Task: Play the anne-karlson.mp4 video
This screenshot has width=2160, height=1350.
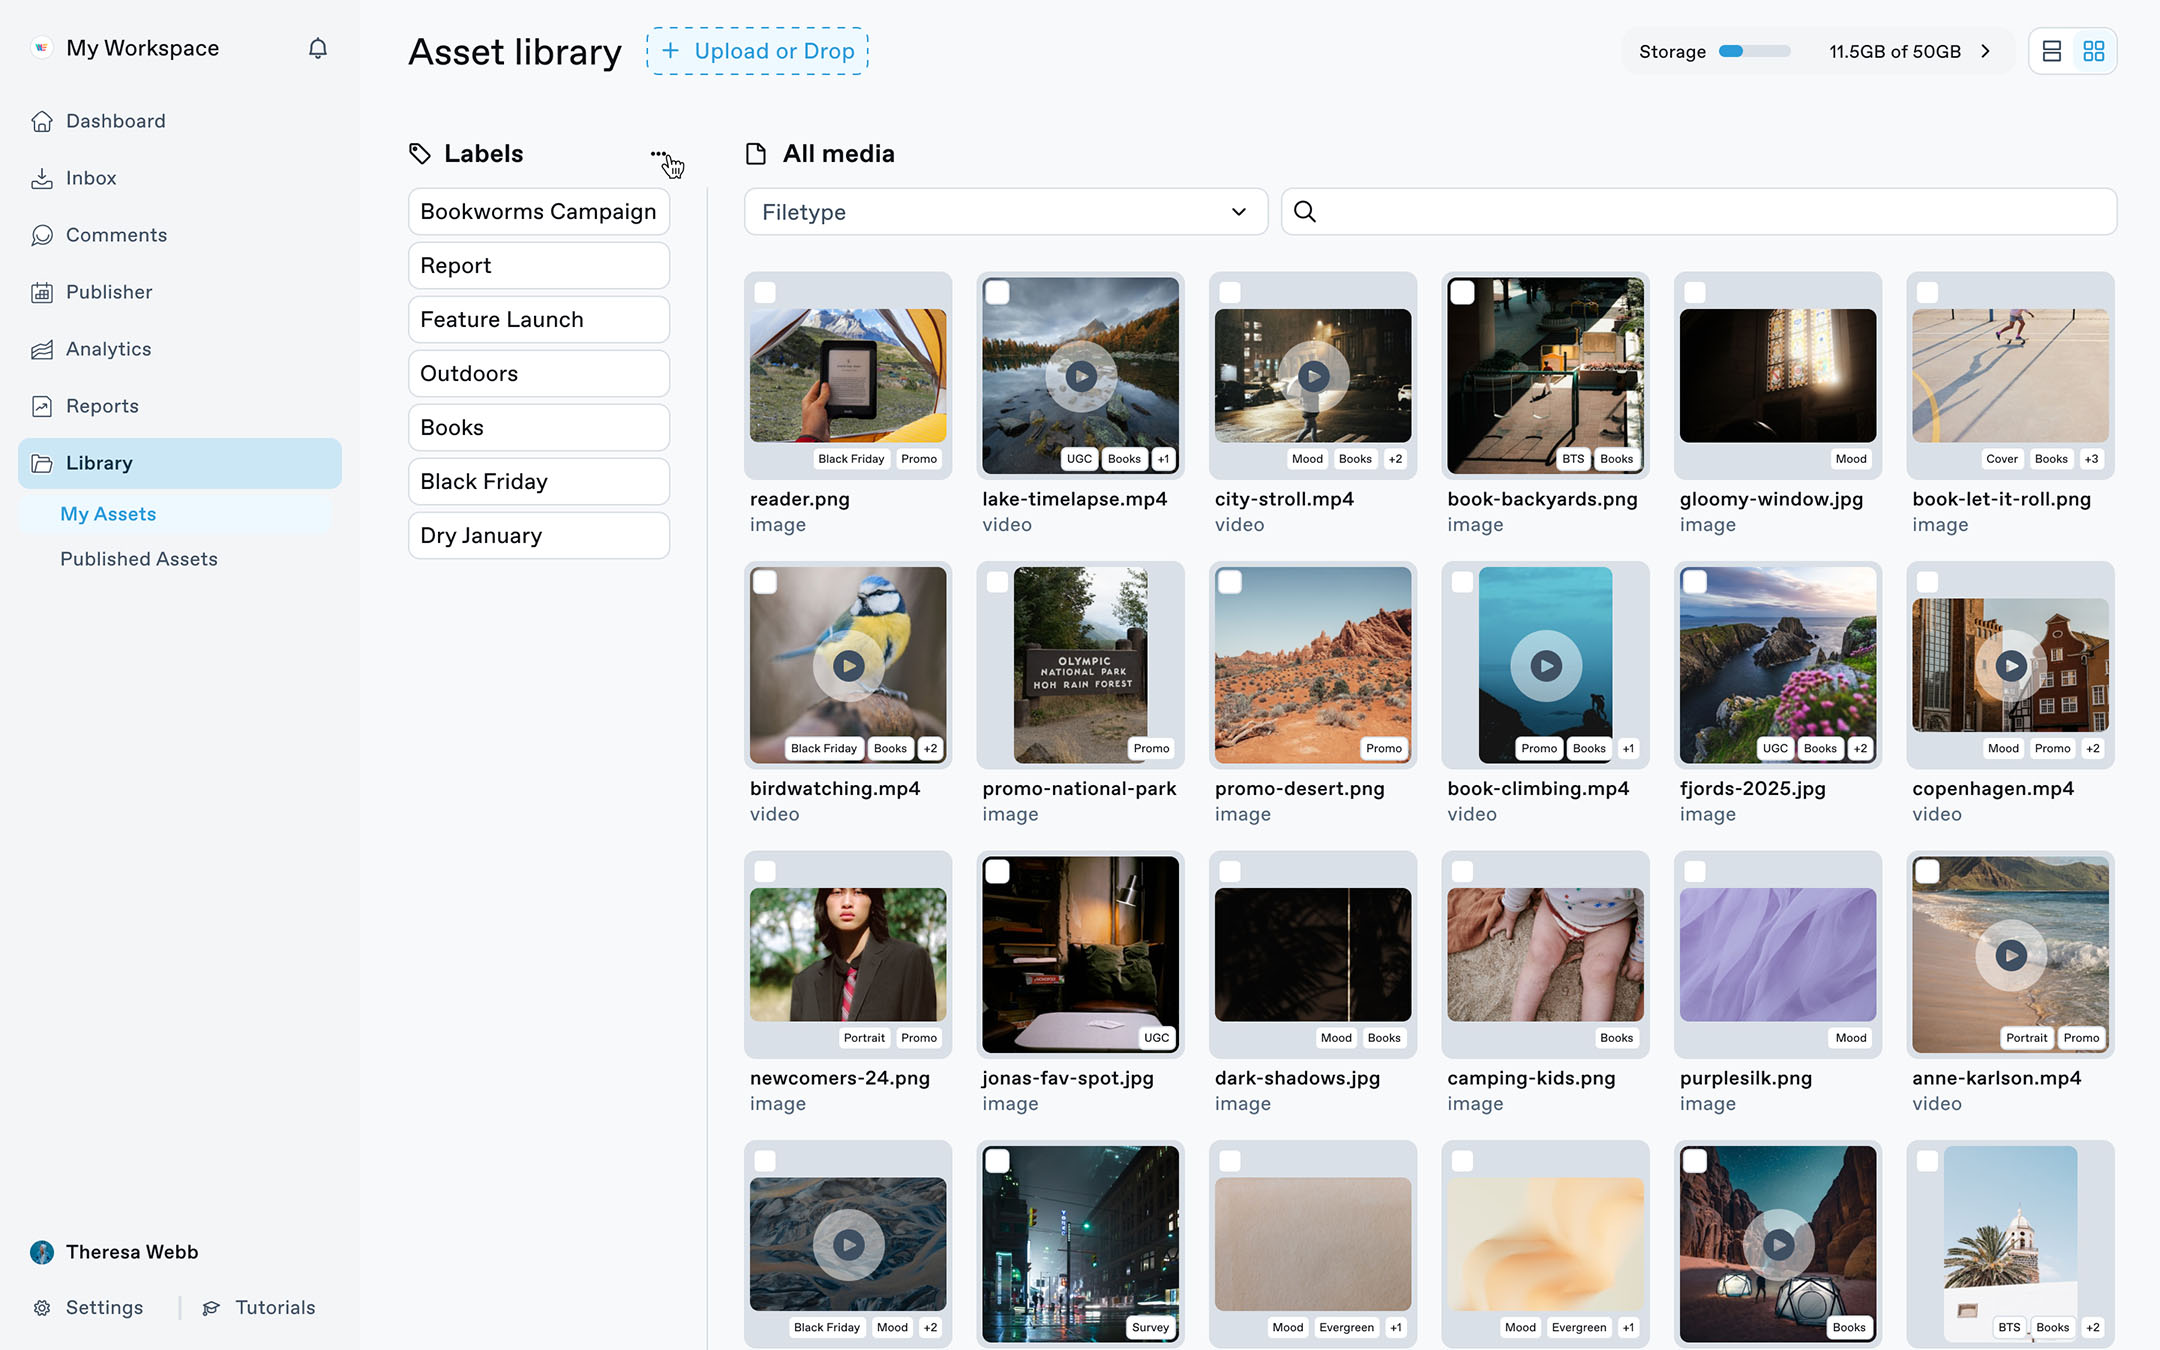Action: coord(2011,955)
